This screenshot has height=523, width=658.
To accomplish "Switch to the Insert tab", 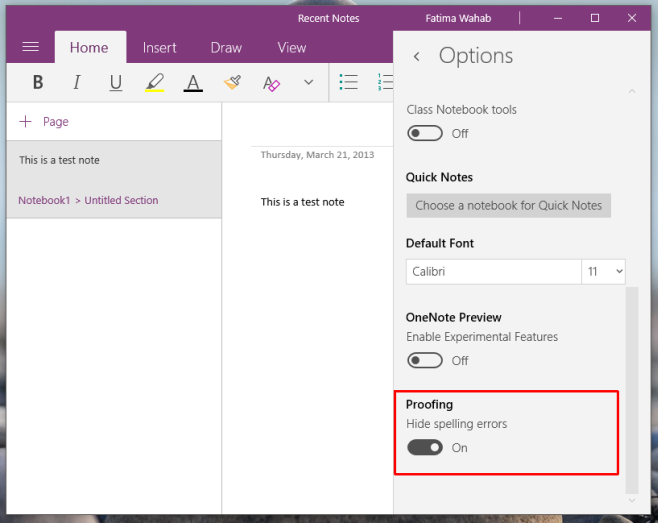I will [x=159, y=47].
